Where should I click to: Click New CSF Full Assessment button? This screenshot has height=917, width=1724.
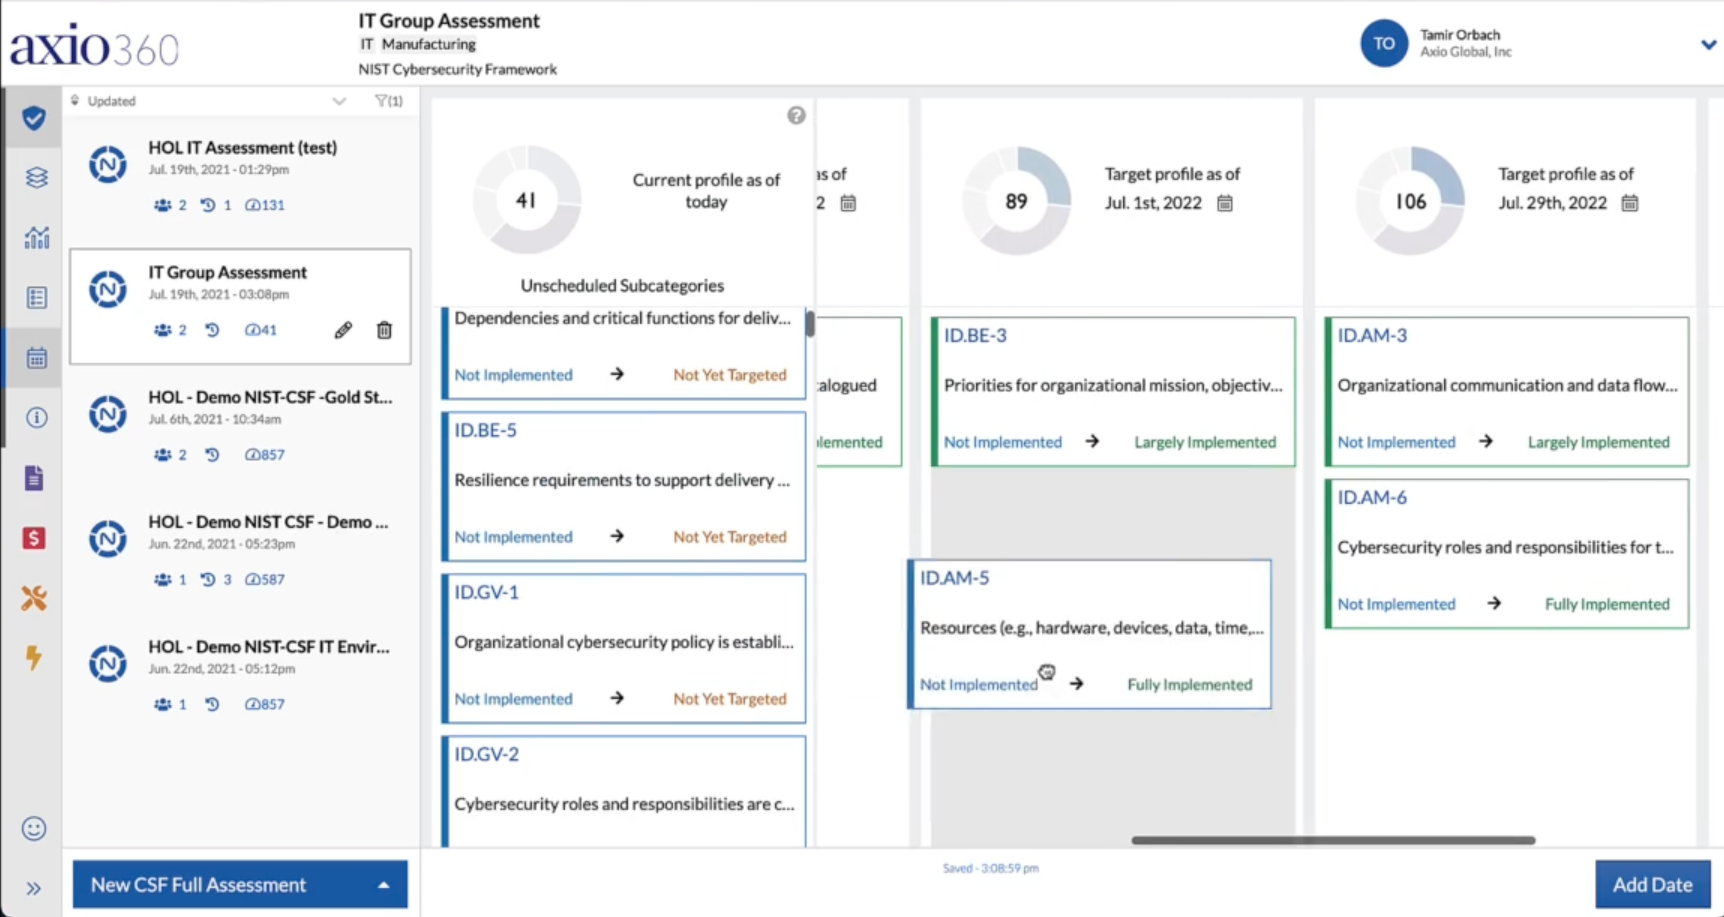tap(240, 884)
